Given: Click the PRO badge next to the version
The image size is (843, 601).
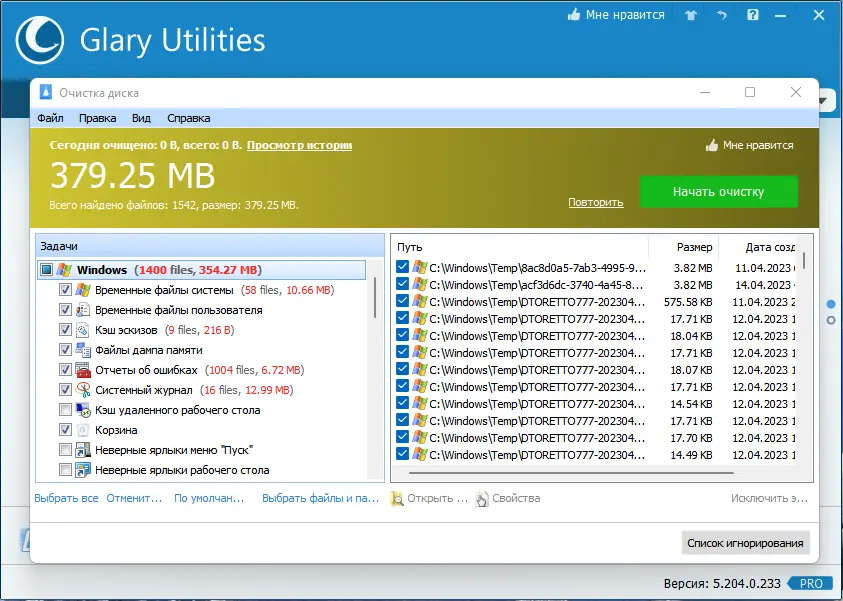Looking at the screenshot, I should pyautogui.click(x=810, y=584).
